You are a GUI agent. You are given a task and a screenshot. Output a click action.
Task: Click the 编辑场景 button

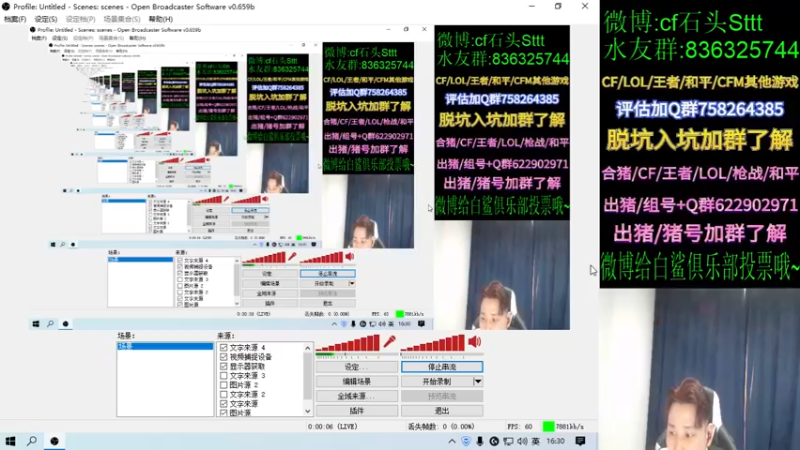tap(357, 381)
